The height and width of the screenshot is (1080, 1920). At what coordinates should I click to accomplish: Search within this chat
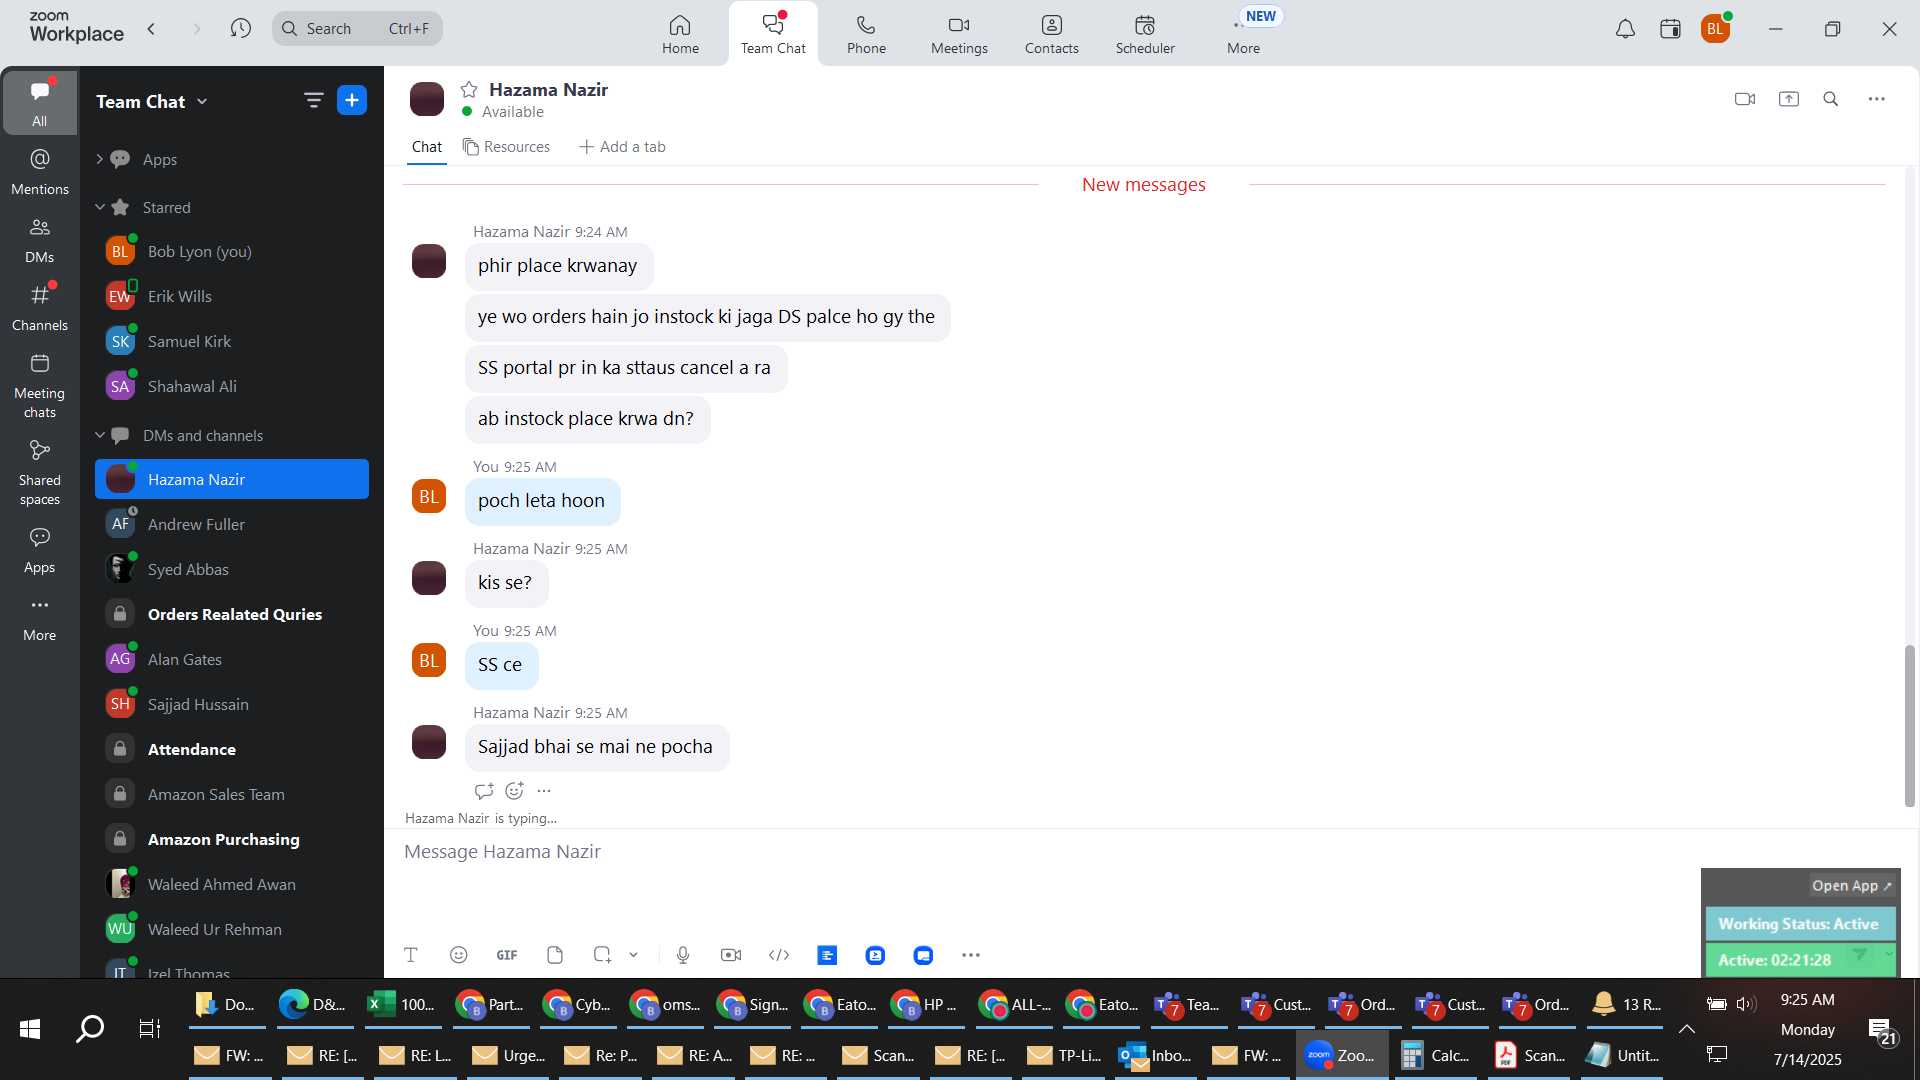point(1831,99)
